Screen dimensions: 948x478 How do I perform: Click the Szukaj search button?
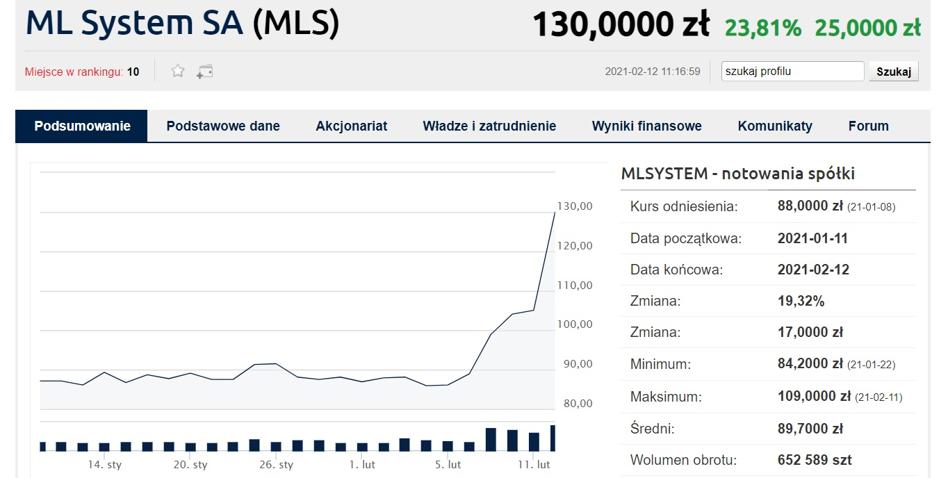(894, 71)
